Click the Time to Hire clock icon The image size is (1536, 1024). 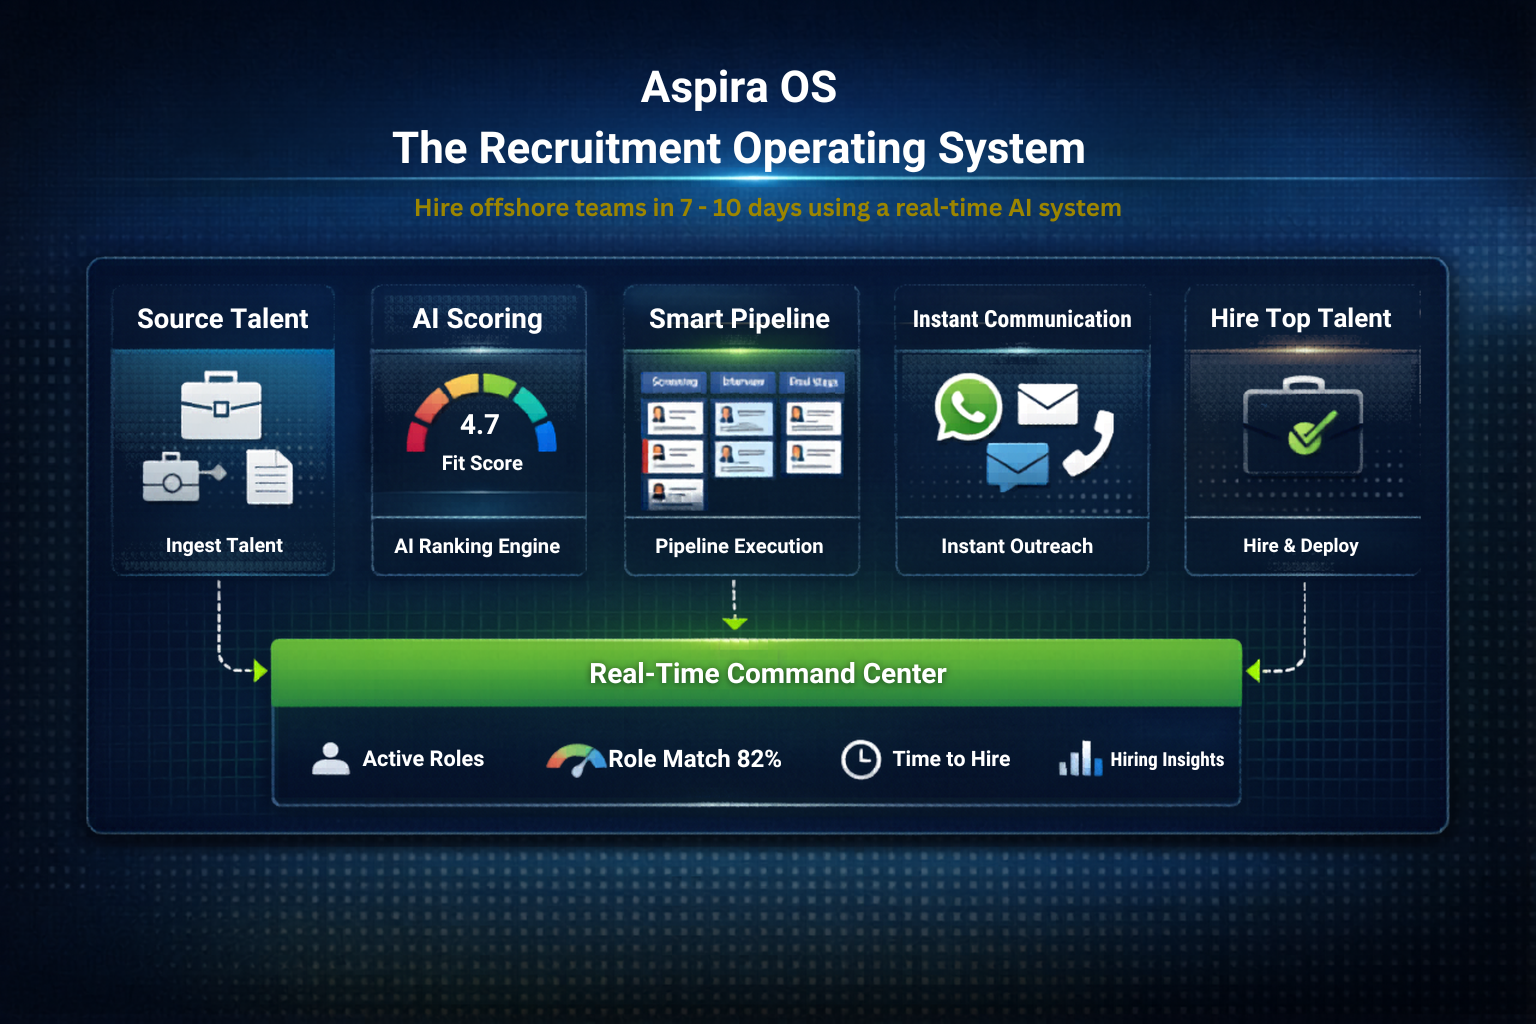(x=860, y=760)
